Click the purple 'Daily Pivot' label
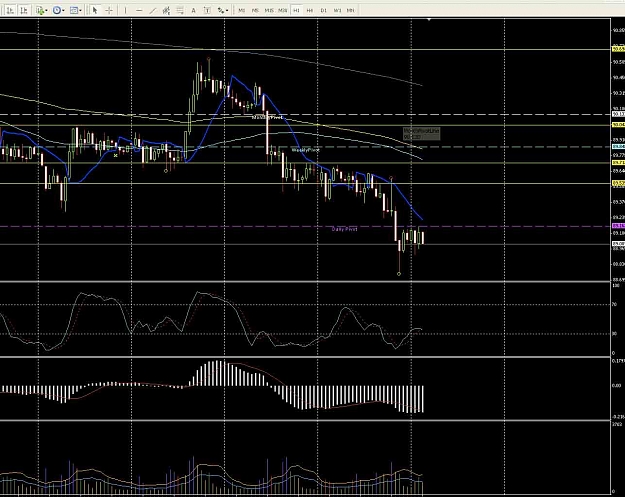This screenshot has width=625, height=497. [x=344, y=229]
